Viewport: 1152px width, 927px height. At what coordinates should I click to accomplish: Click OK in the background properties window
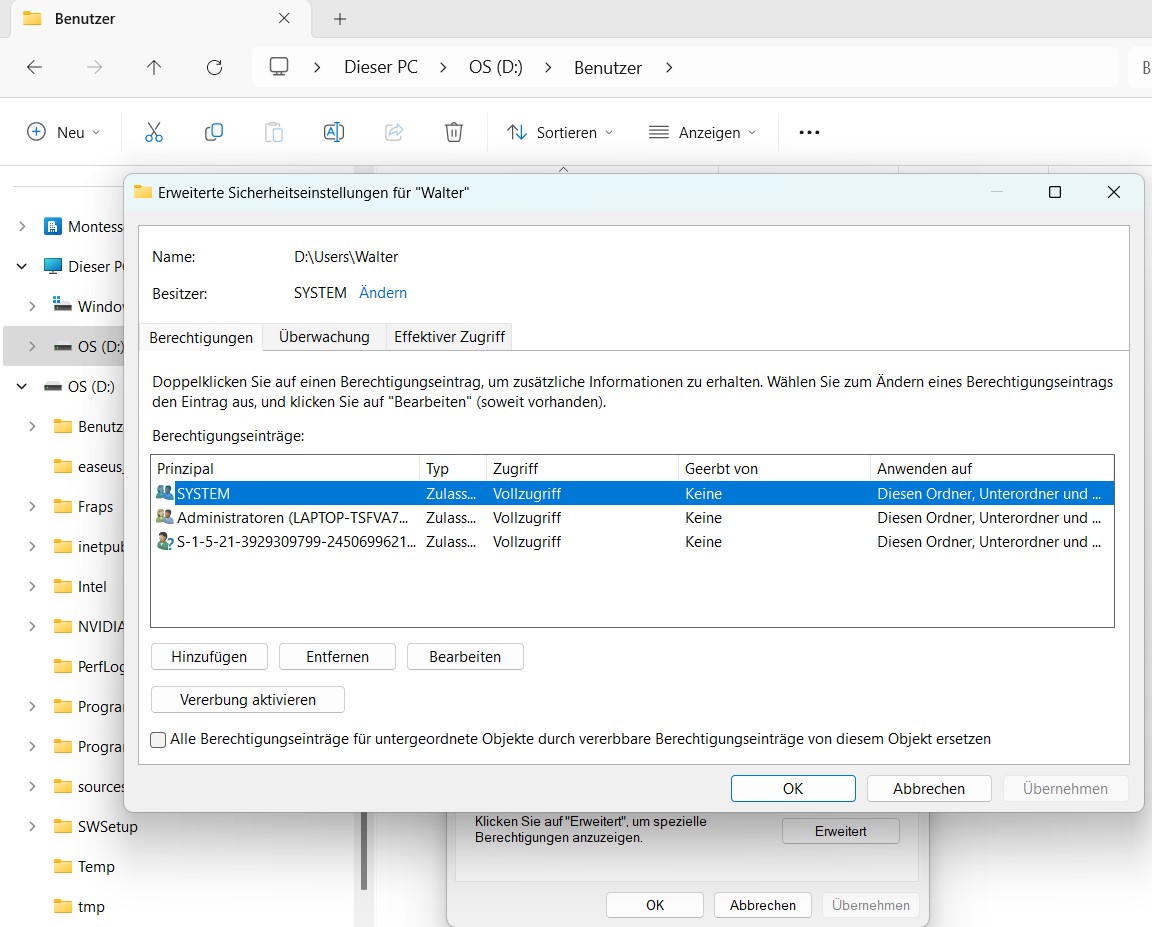click(655, 905)
